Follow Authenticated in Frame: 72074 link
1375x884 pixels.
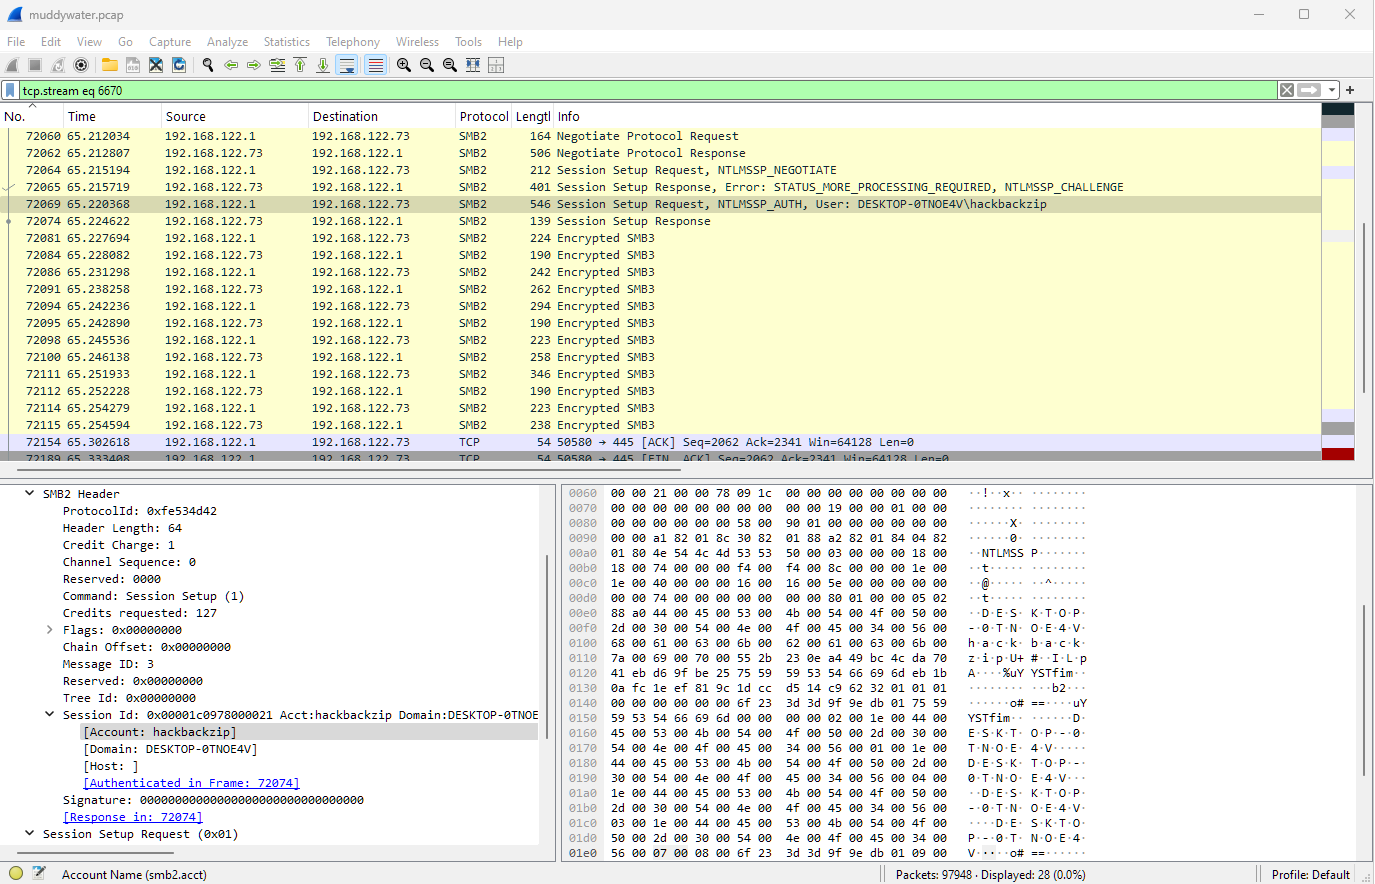click(x=191, y=783)
